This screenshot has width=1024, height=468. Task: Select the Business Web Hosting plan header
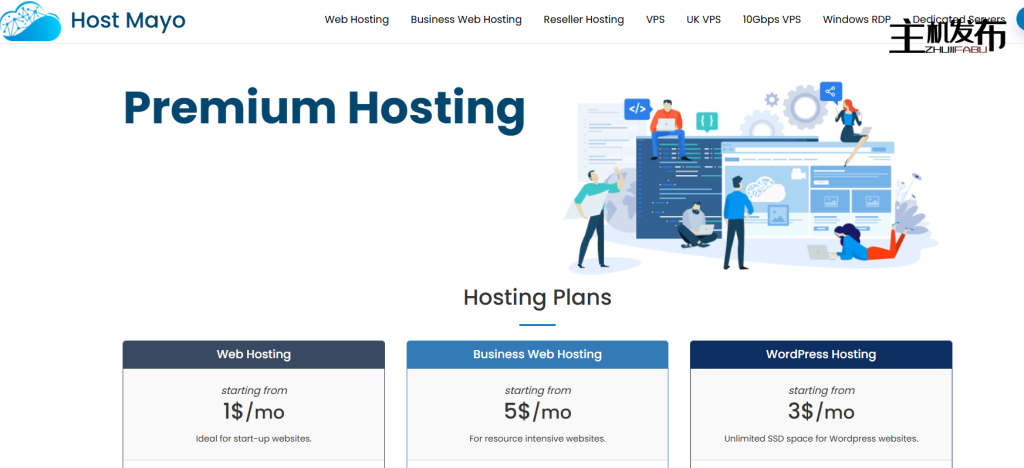tap(537, 354)
